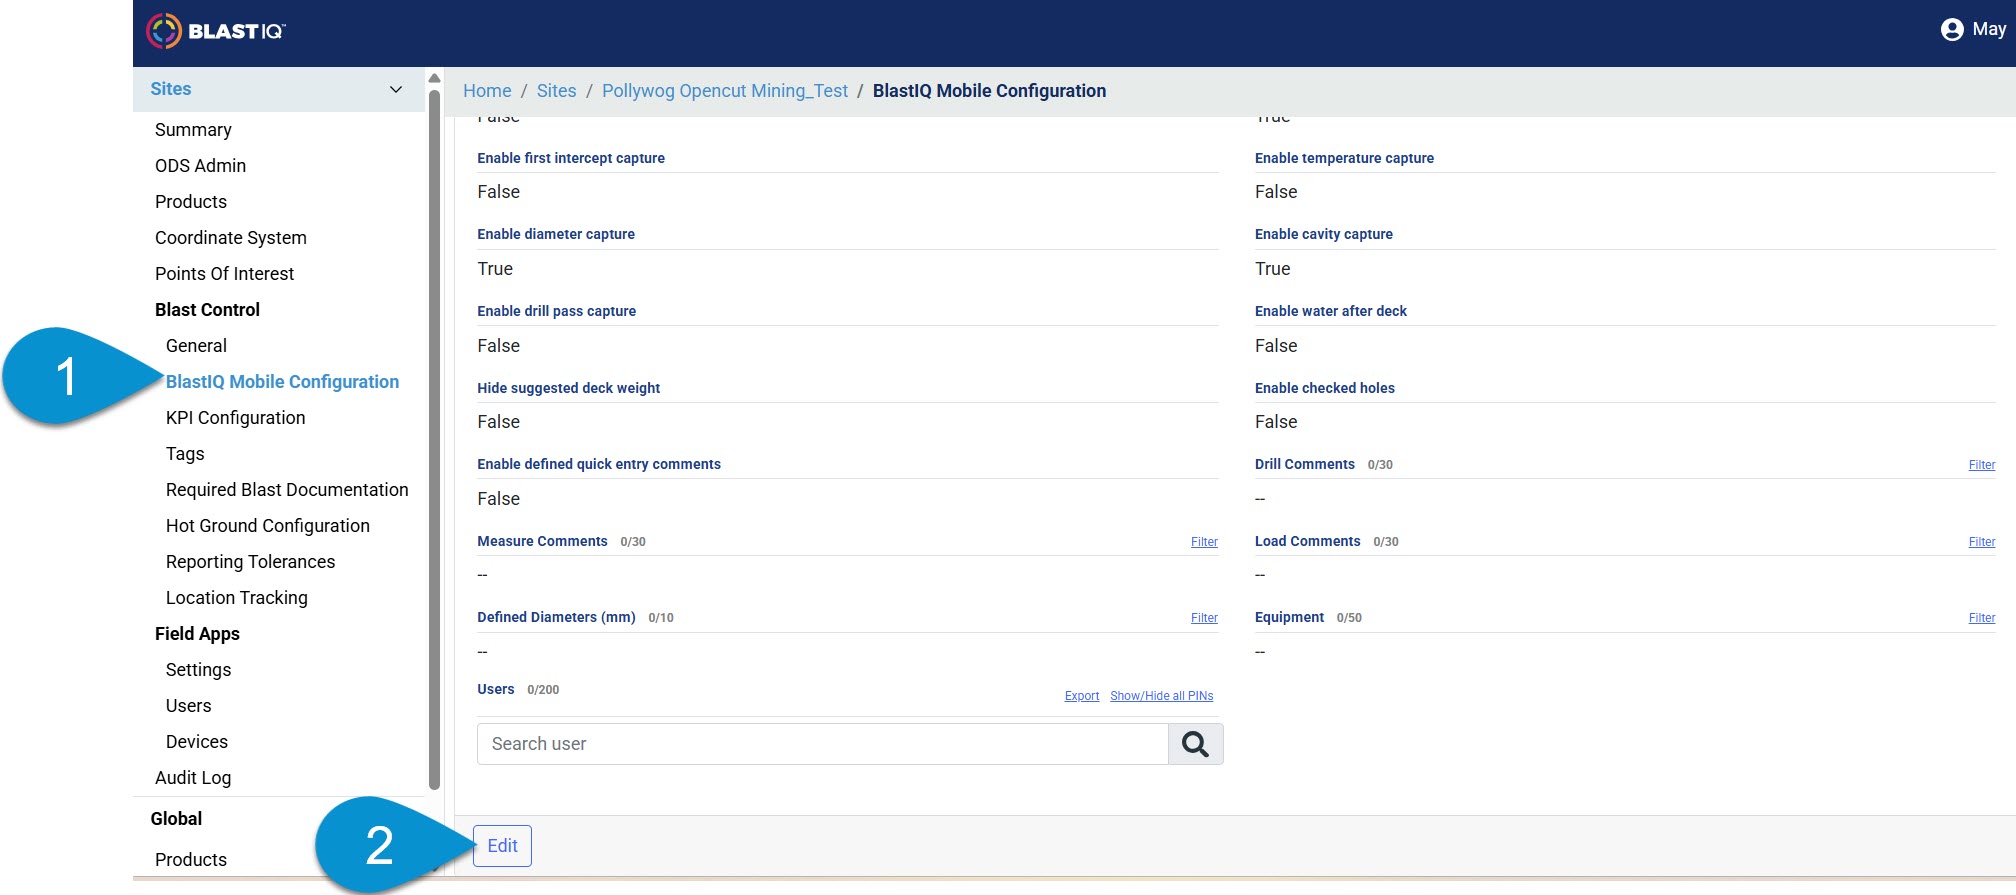Click the BlastIQ logo
This screenshot has width=2016, height=895.
tap(216, 31)
